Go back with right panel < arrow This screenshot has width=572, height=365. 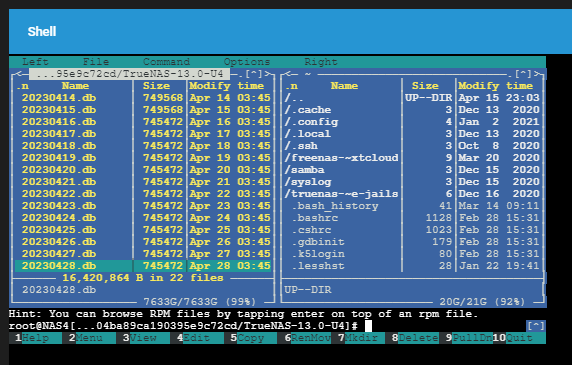coord(288,74)
